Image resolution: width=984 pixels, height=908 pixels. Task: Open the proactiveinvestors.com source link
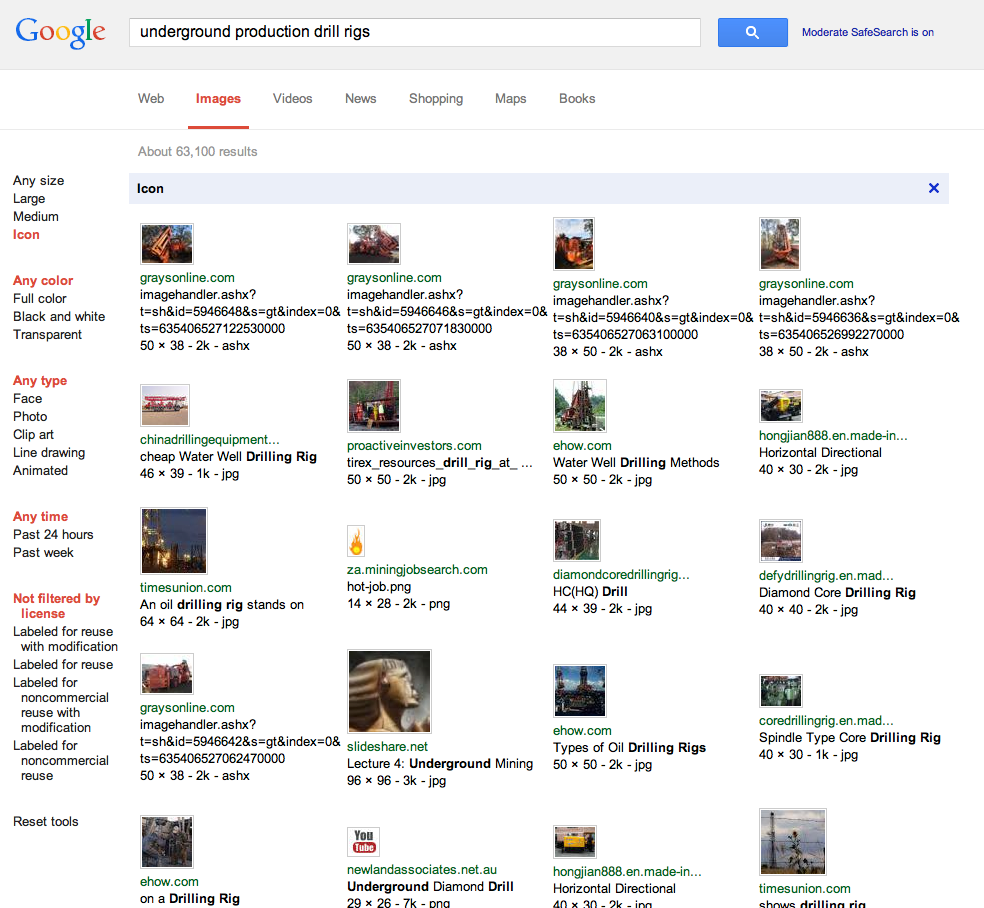coord(414,446)
